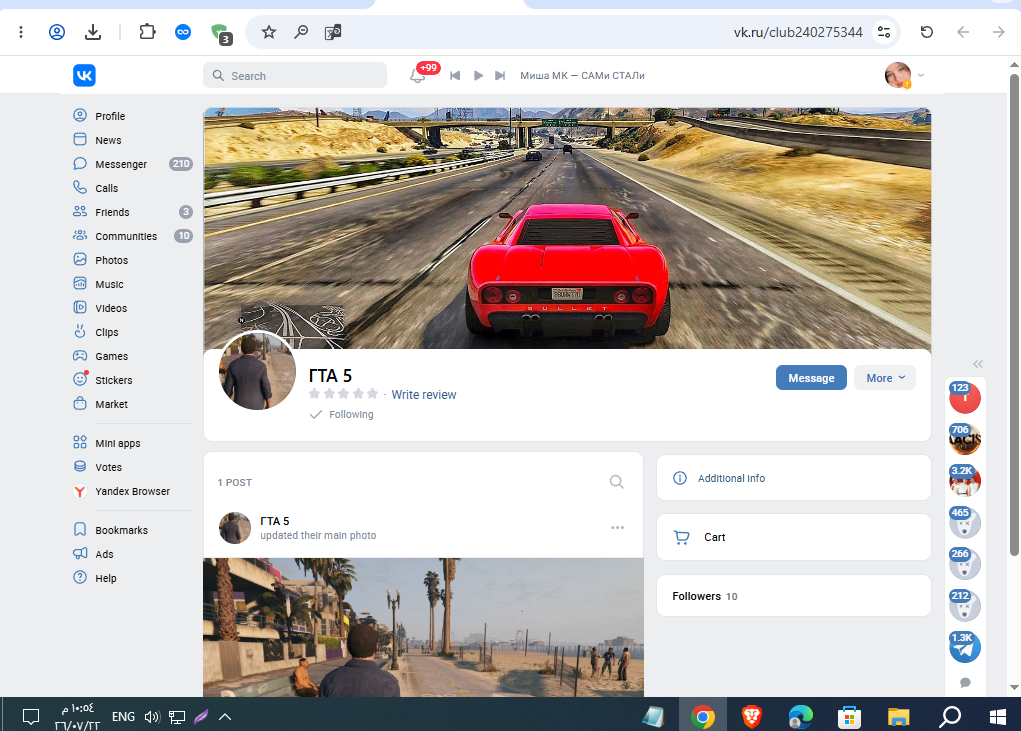
Task: Search within community posts
Action: [617, 482]
